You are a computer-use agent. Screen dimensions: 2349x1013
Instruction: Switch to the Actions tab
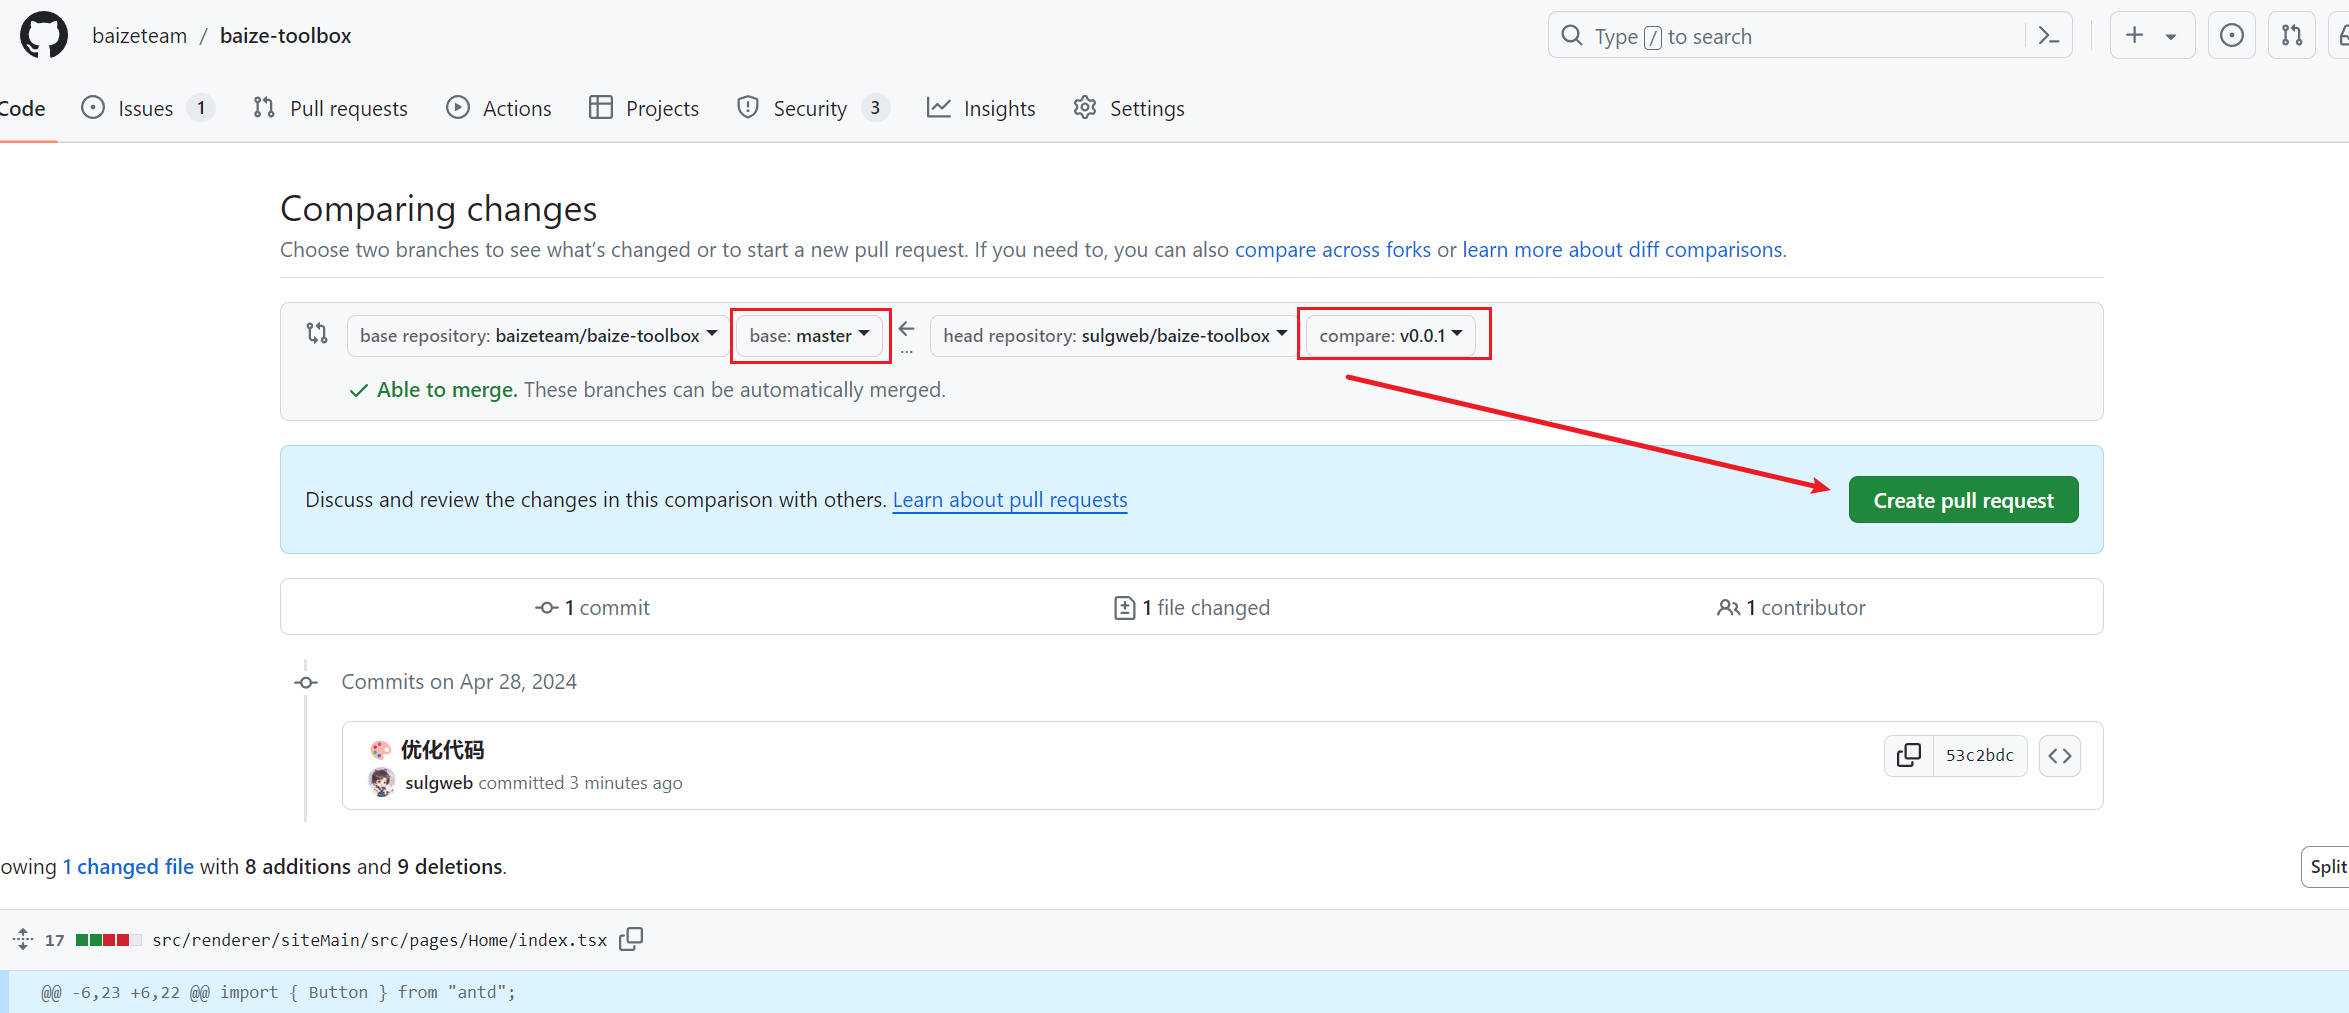click(498, 108)
